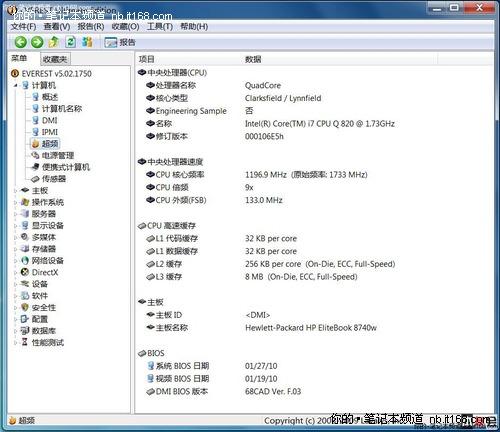Image resolution: width=500 pixels, height=432 pixels.
Task: Click the Up level toolbar icon
Action: tap(54, 42)
